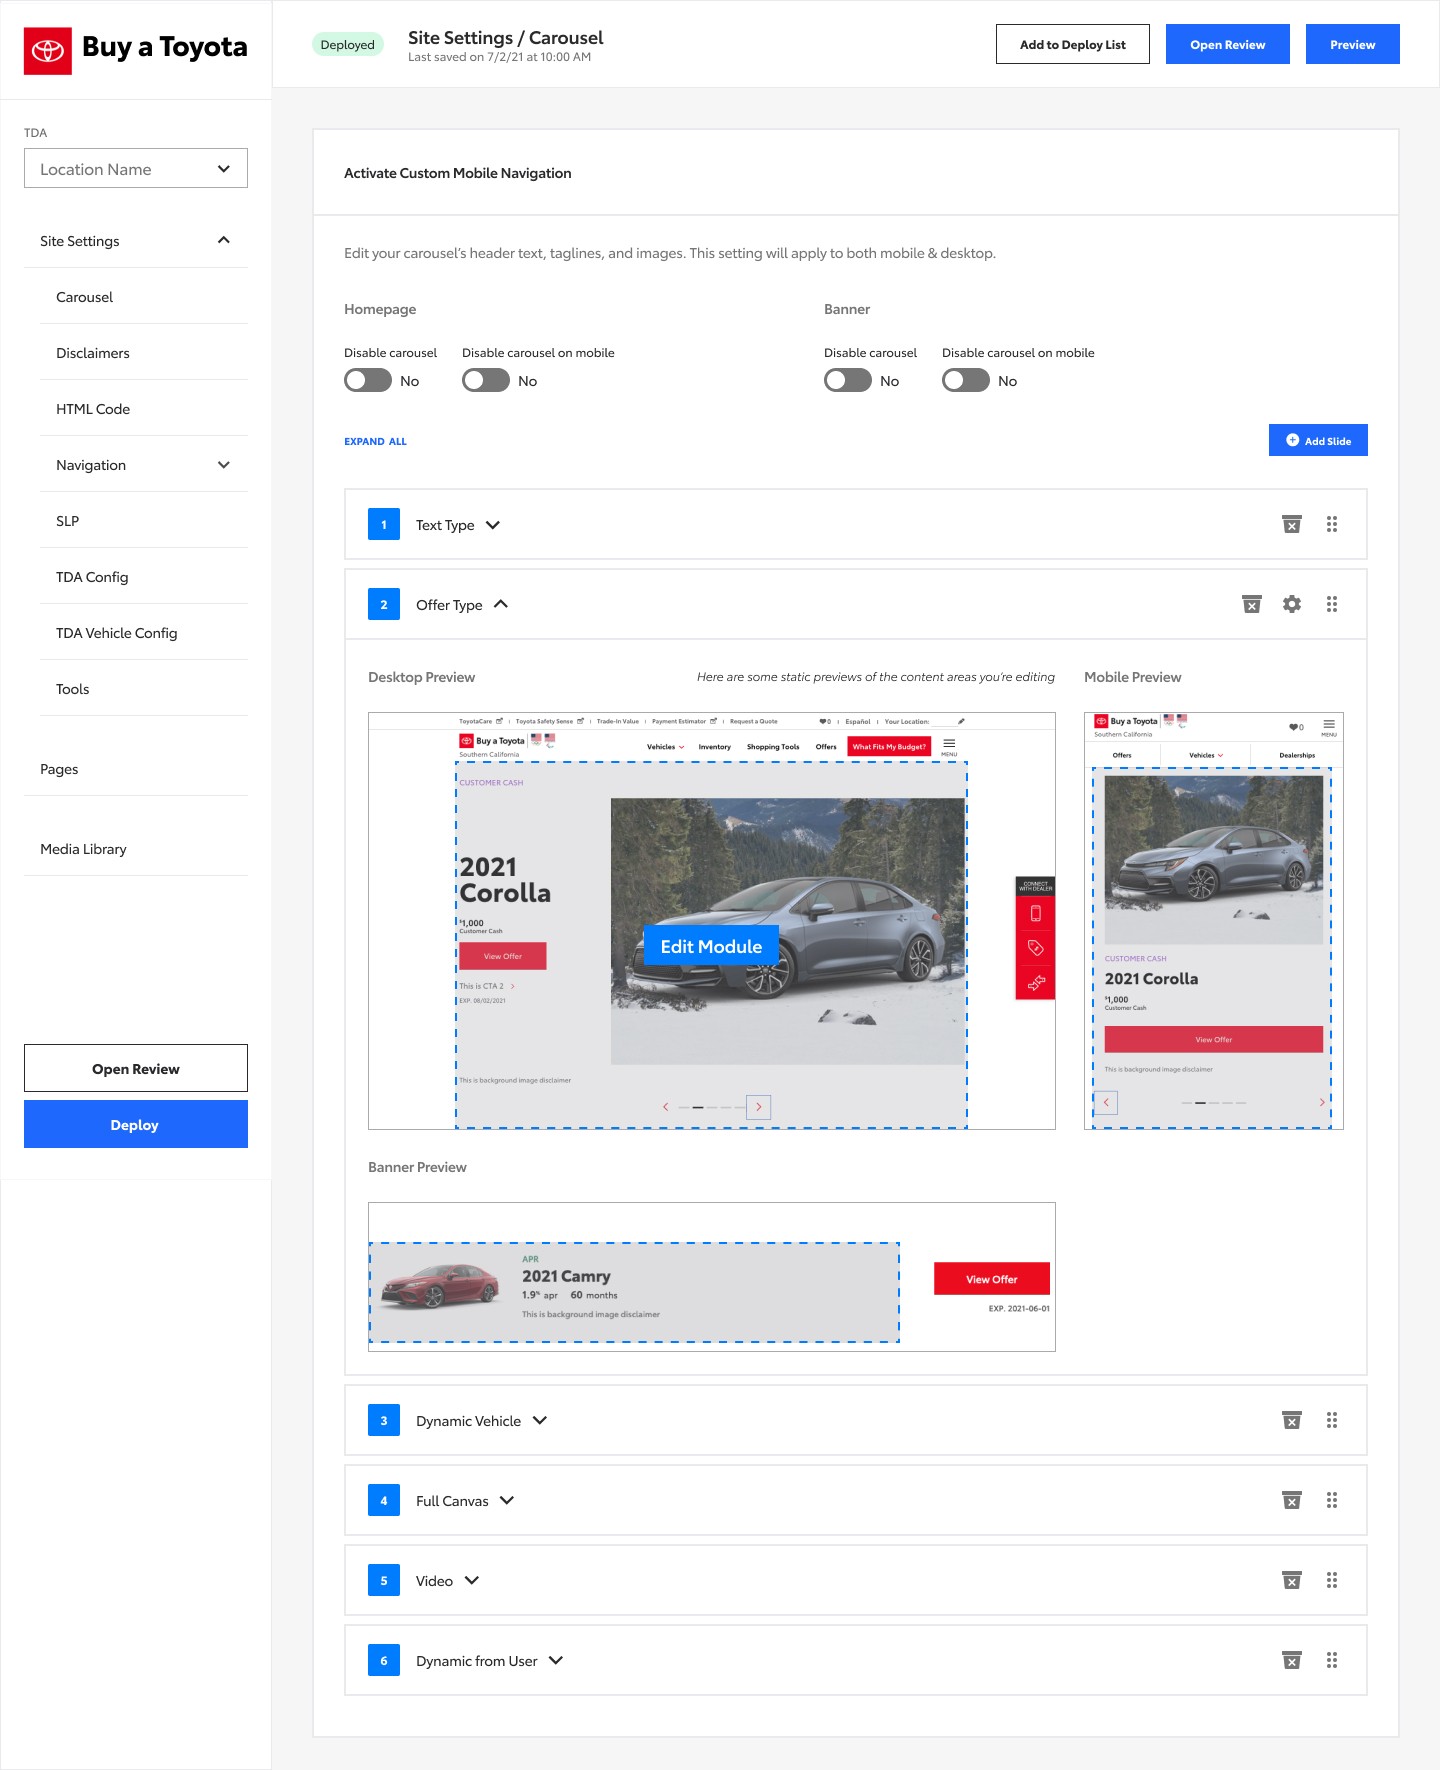Delete the Full Canvas slide

pos(1292,1500)
